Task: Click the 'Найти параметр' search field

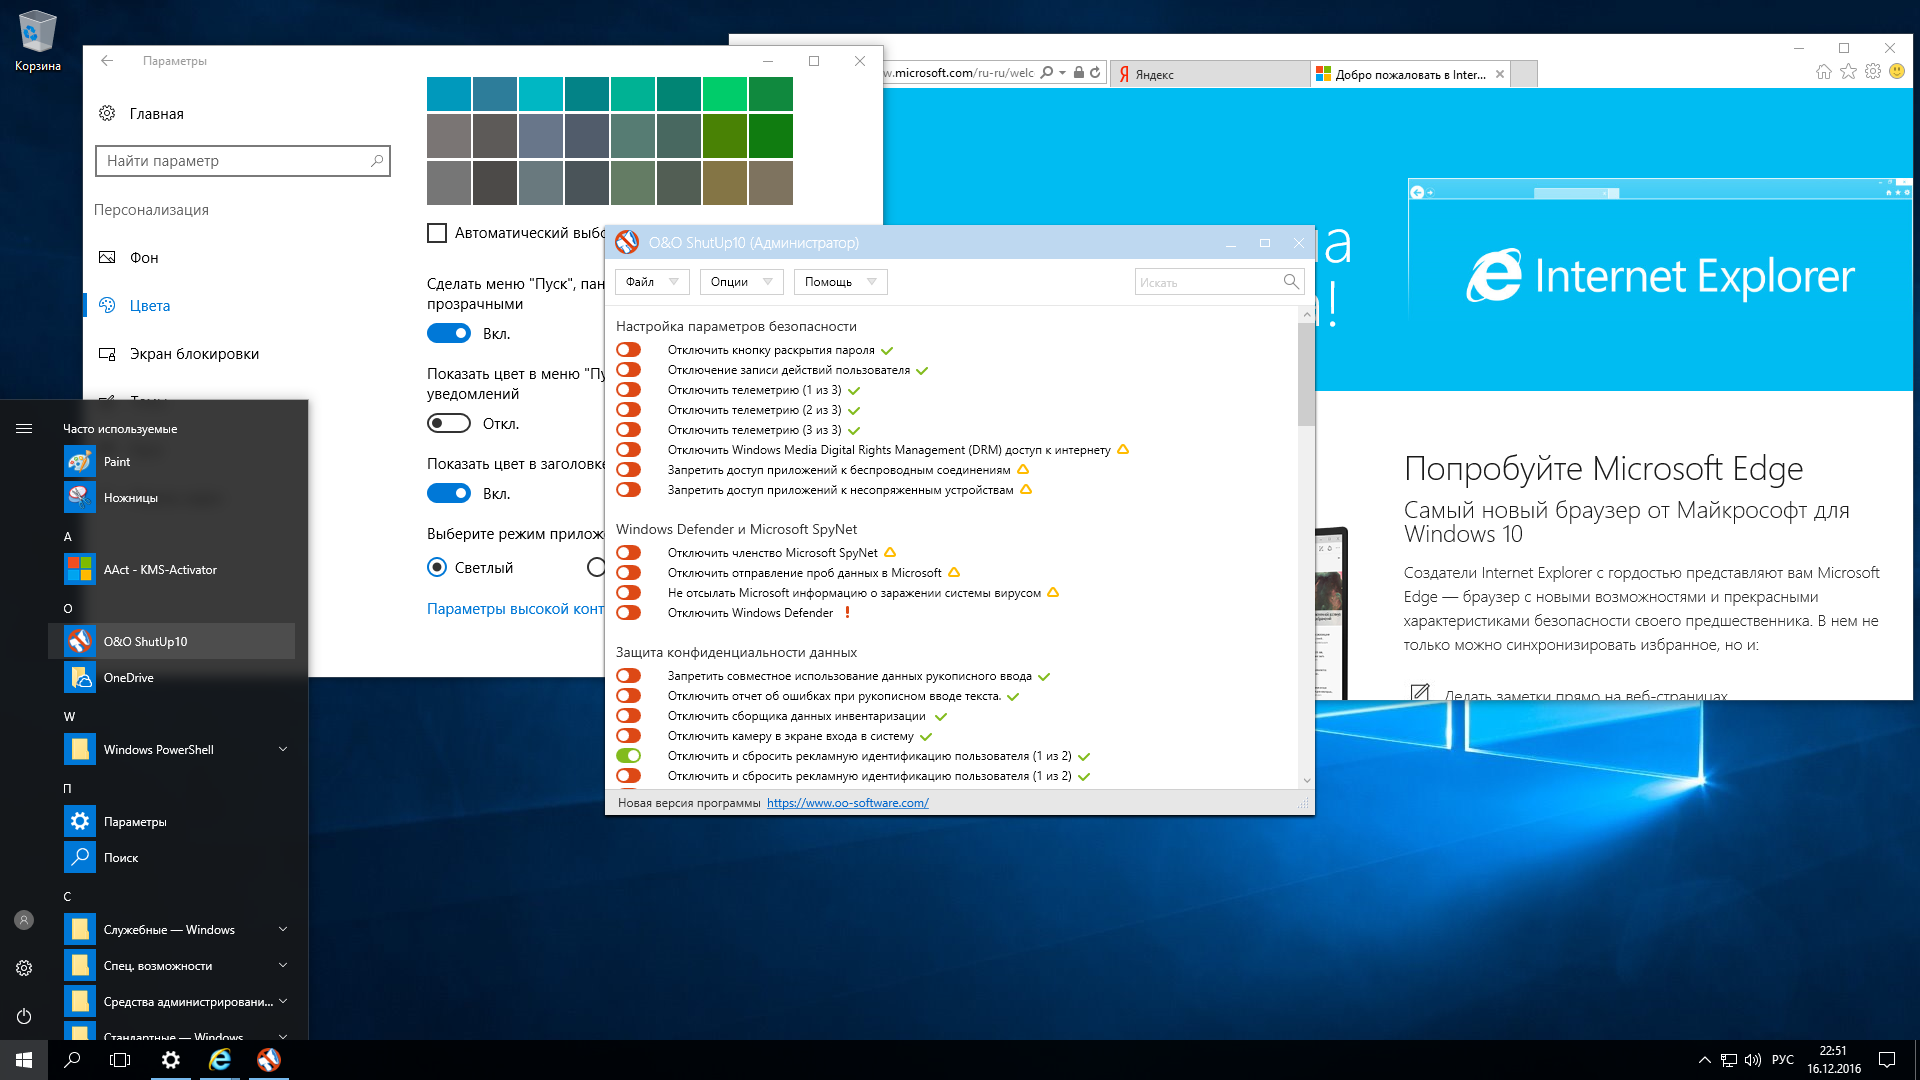Action: click(243, 161)
